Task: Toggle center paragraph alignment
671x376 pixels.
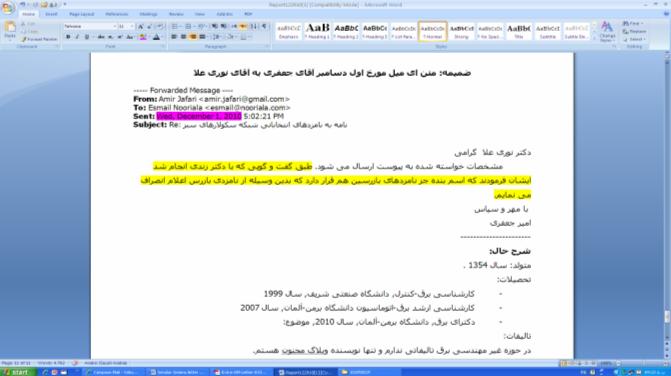Action: click(184, 37)
